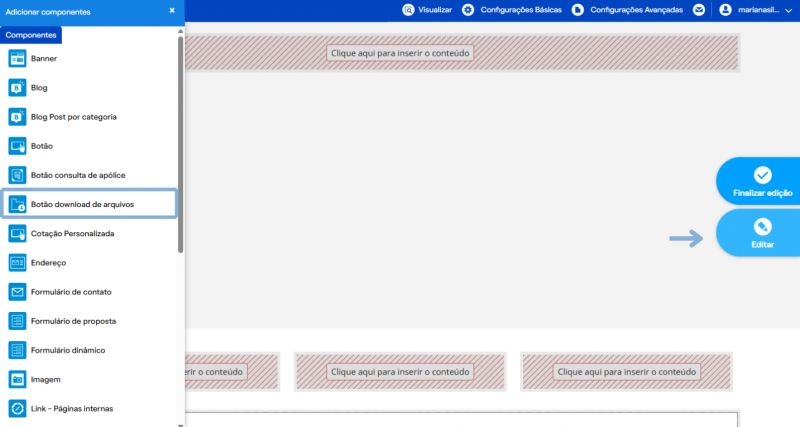Viewport: 800px width, 427px height.
Task: Close the Adicionar componentes panel
Action: point(172,10)
